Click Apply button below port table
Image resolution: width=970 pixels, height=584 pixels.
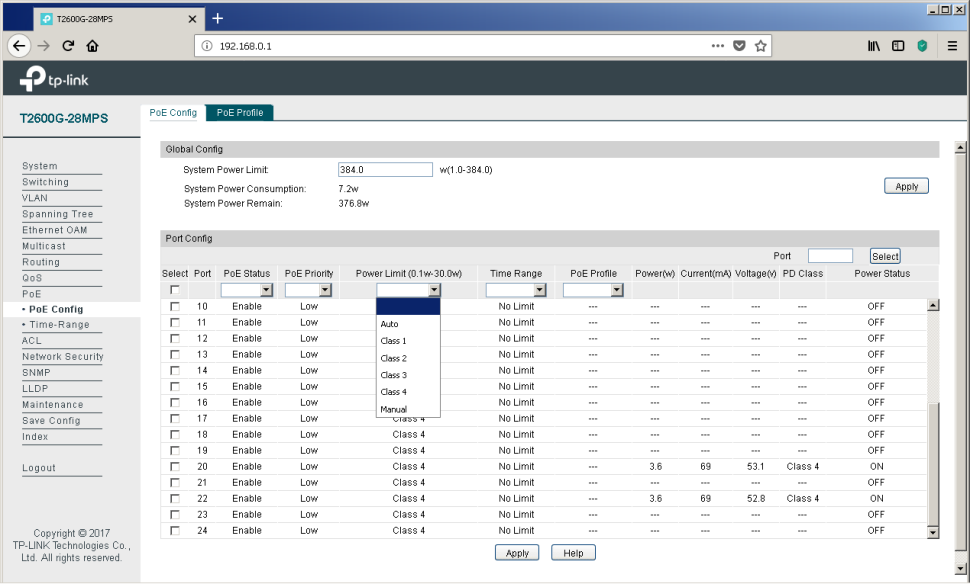[517, 553]
